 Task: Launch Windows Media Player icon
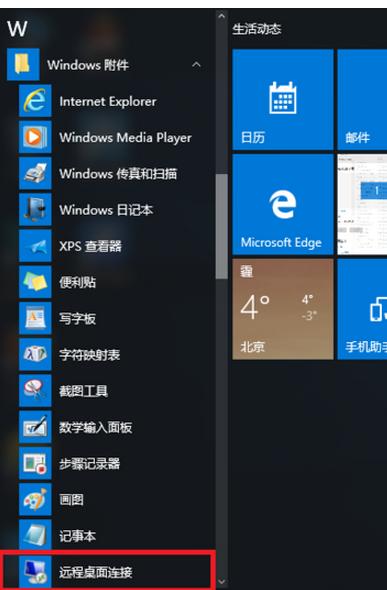35,137
